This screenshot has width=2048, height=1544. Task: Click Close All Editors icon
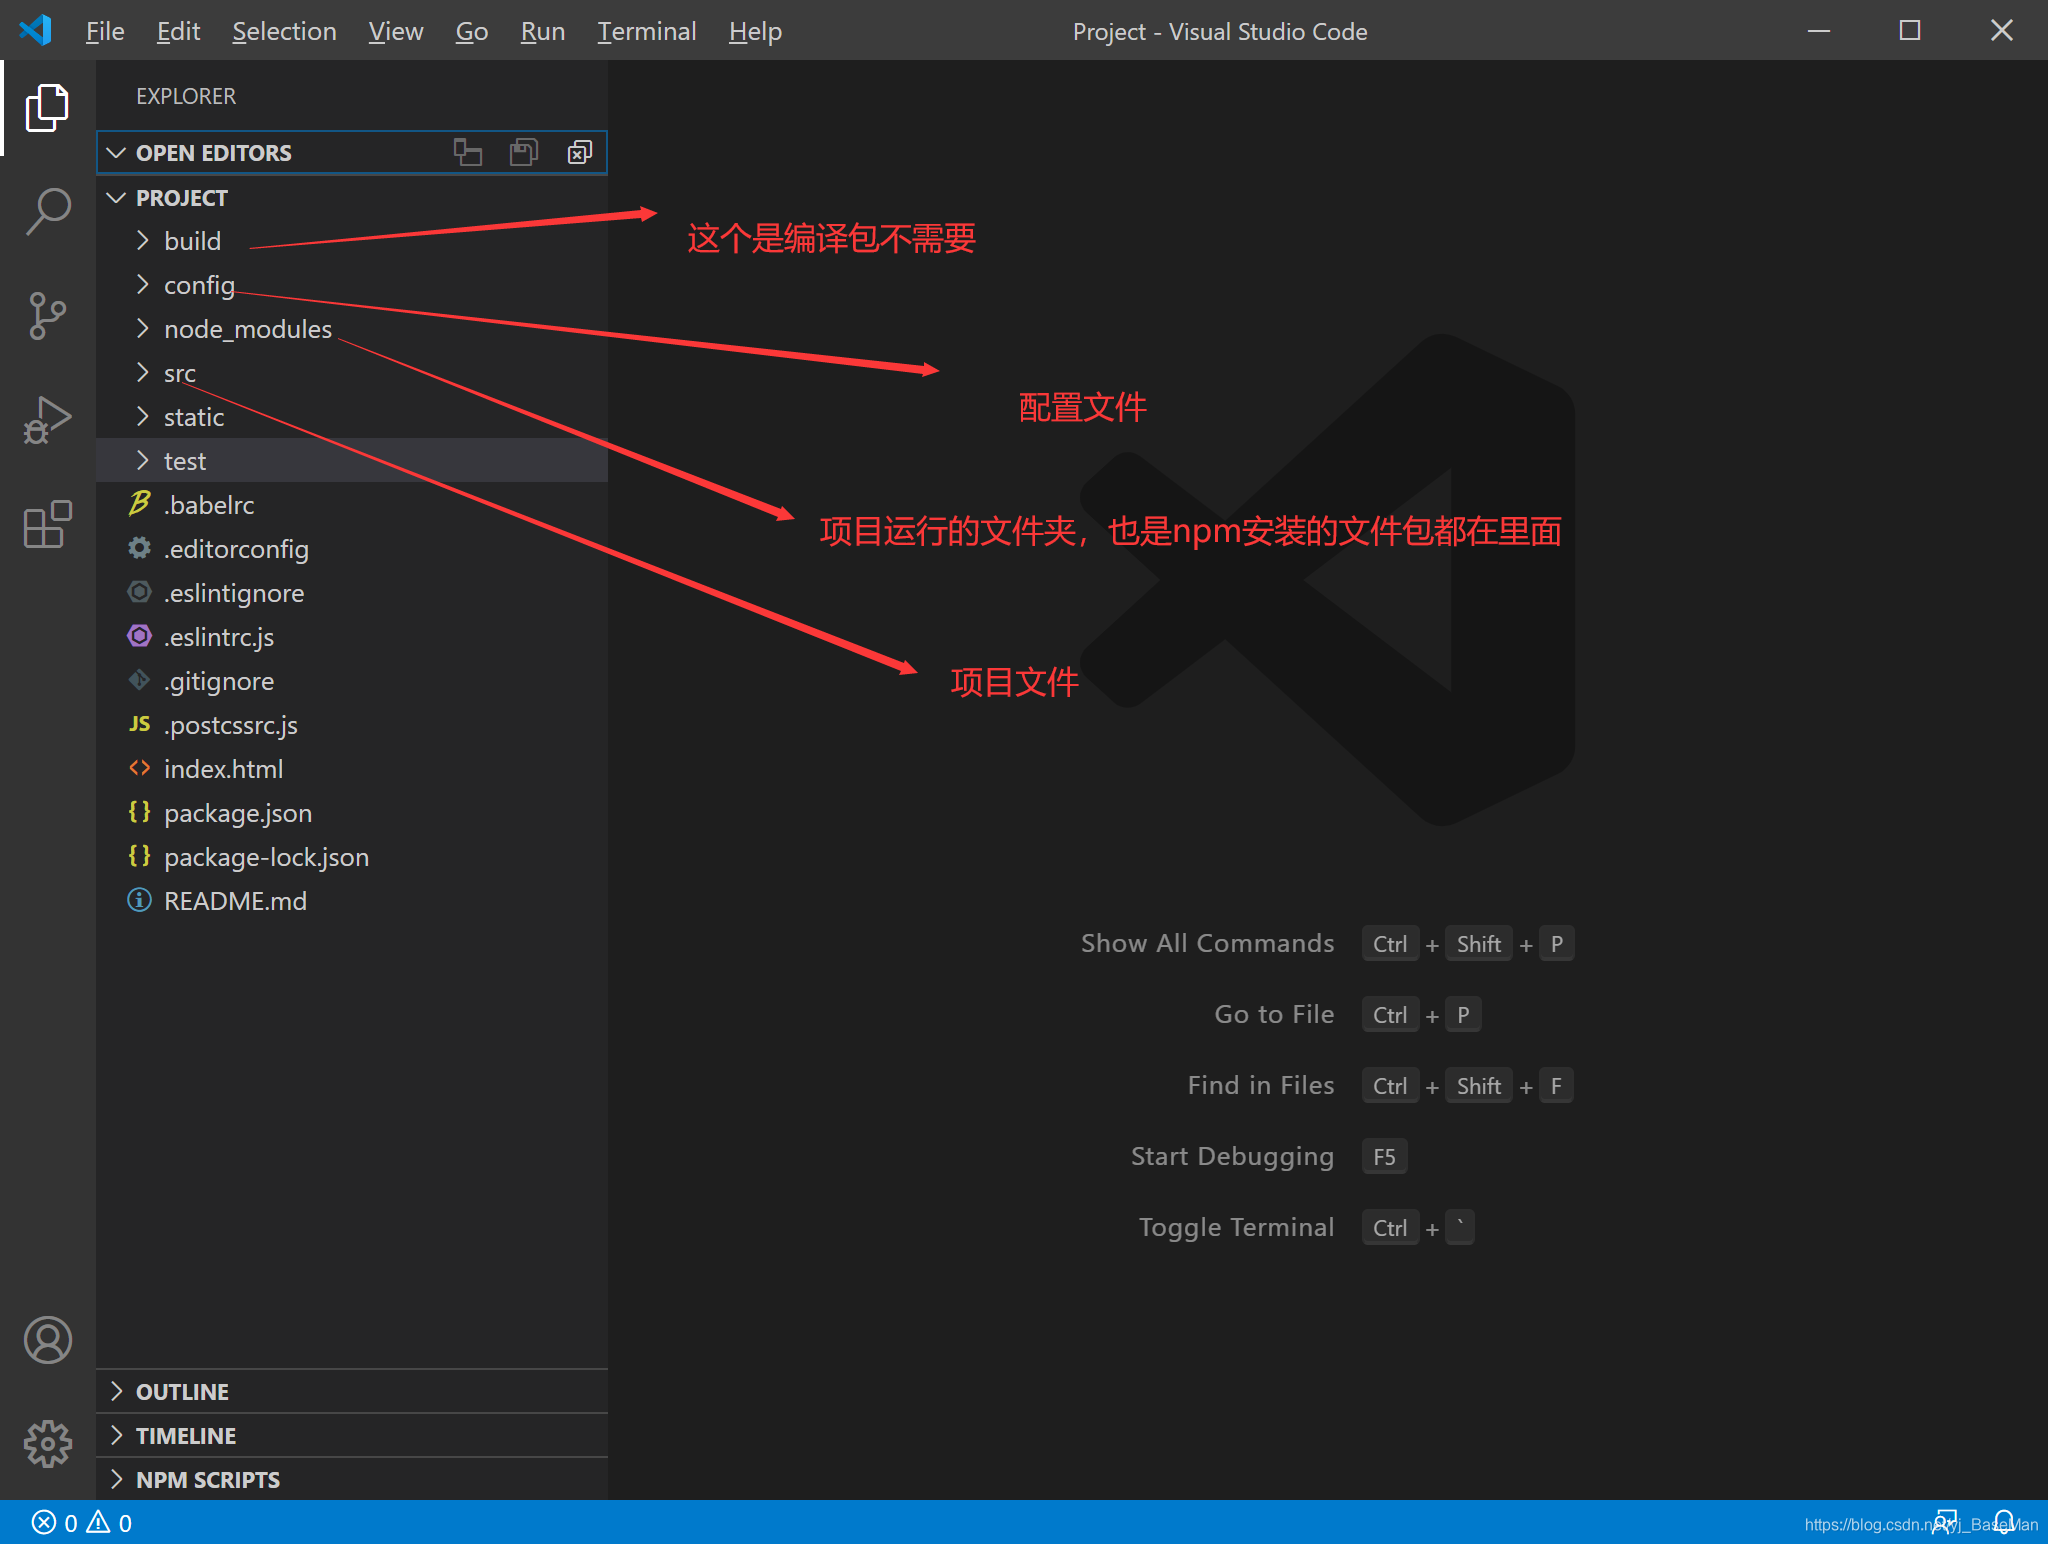point(580,152)
